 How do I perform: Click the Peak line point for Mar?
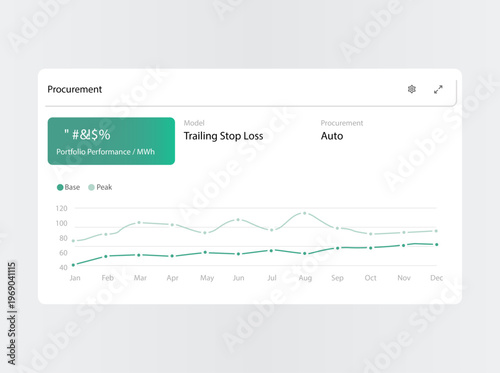pos(139,222)
